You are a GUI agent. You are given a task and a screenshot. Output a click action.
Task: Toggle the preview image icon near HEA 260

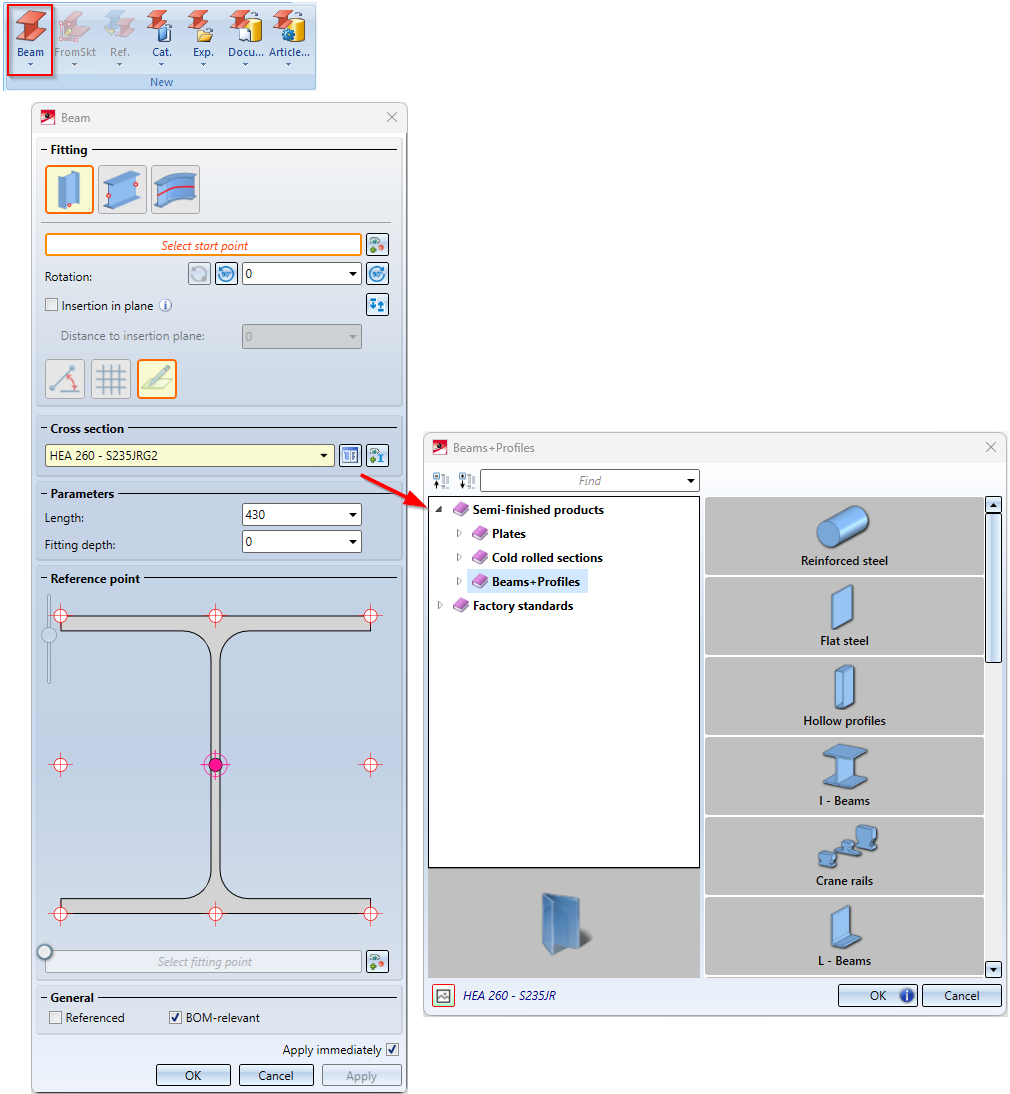click(444, 996)
